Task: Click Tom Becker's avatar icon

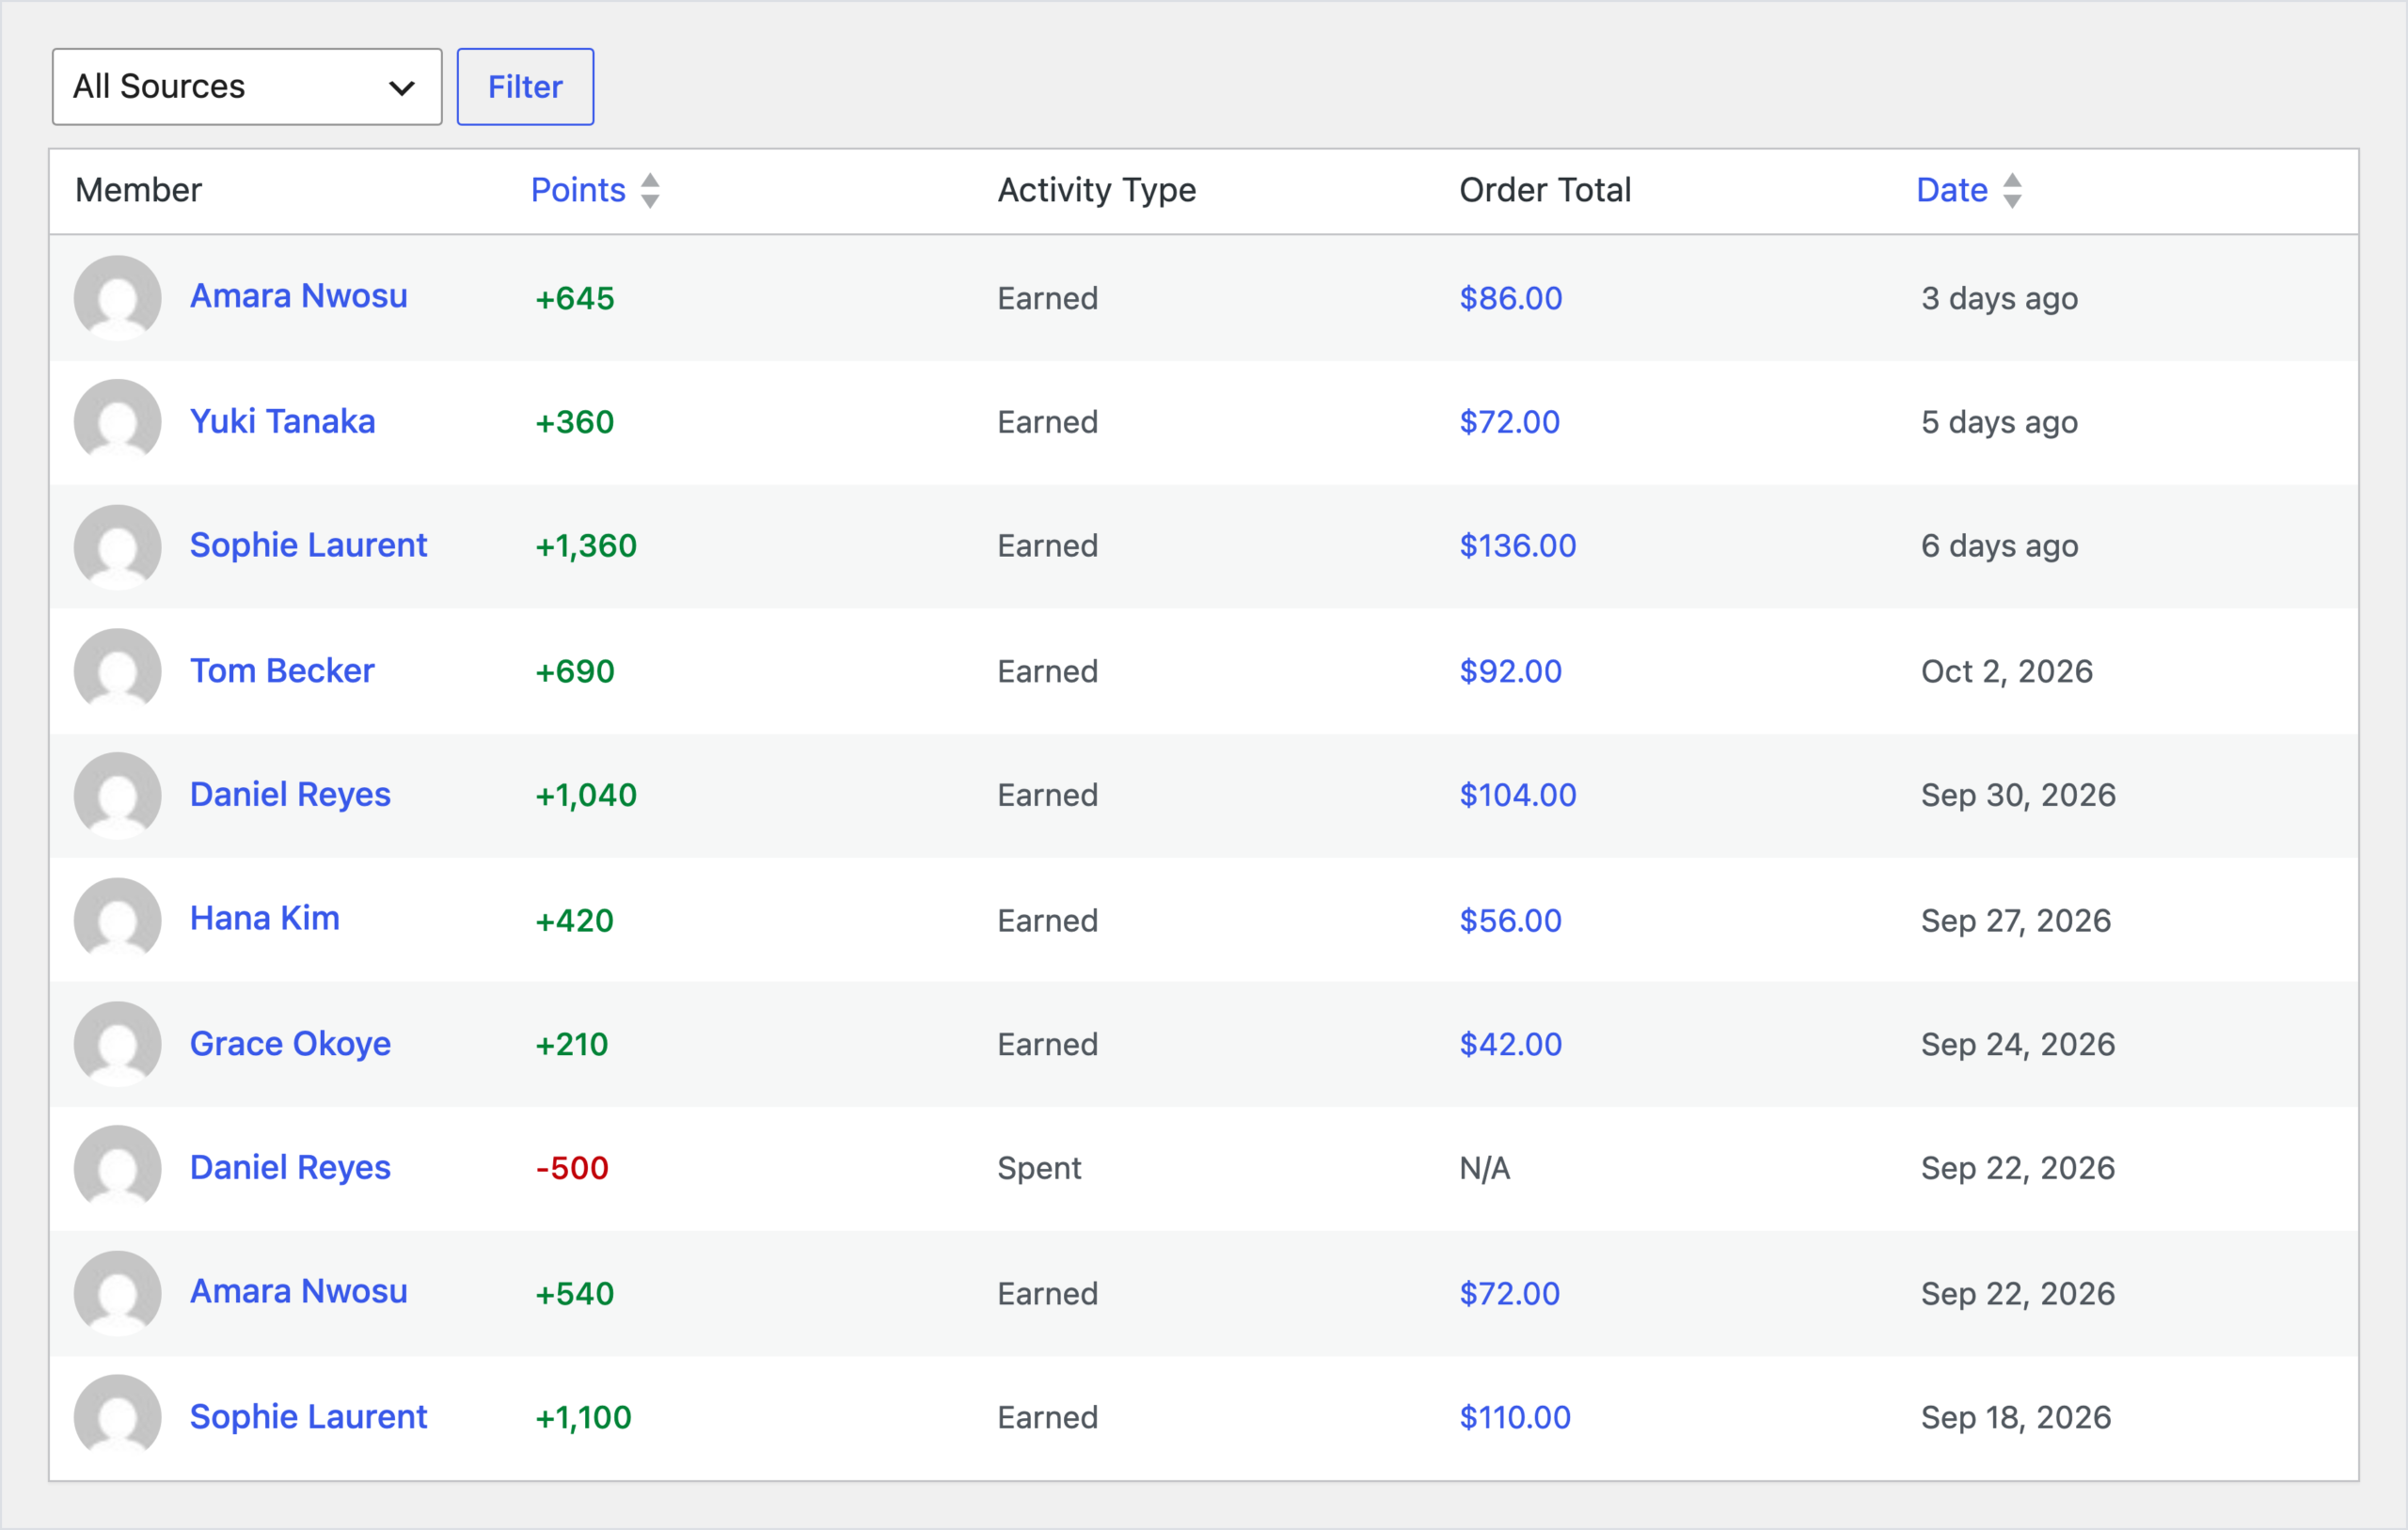Action: 118,671
